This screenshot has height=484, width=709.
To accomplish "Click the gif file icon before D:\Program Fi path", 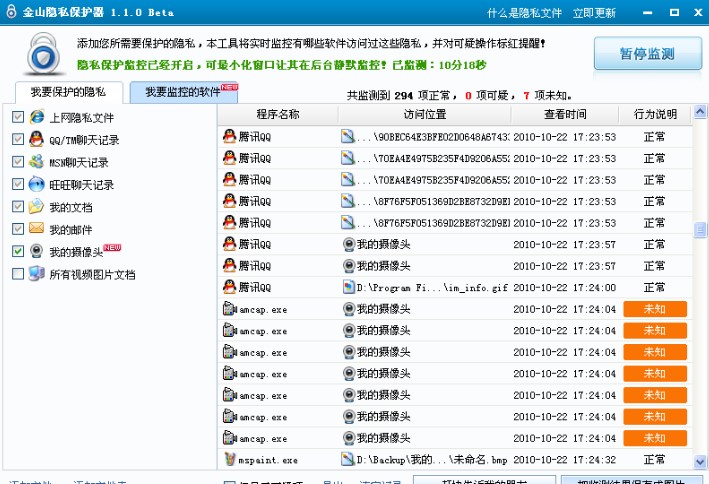I will pos(349,287).
